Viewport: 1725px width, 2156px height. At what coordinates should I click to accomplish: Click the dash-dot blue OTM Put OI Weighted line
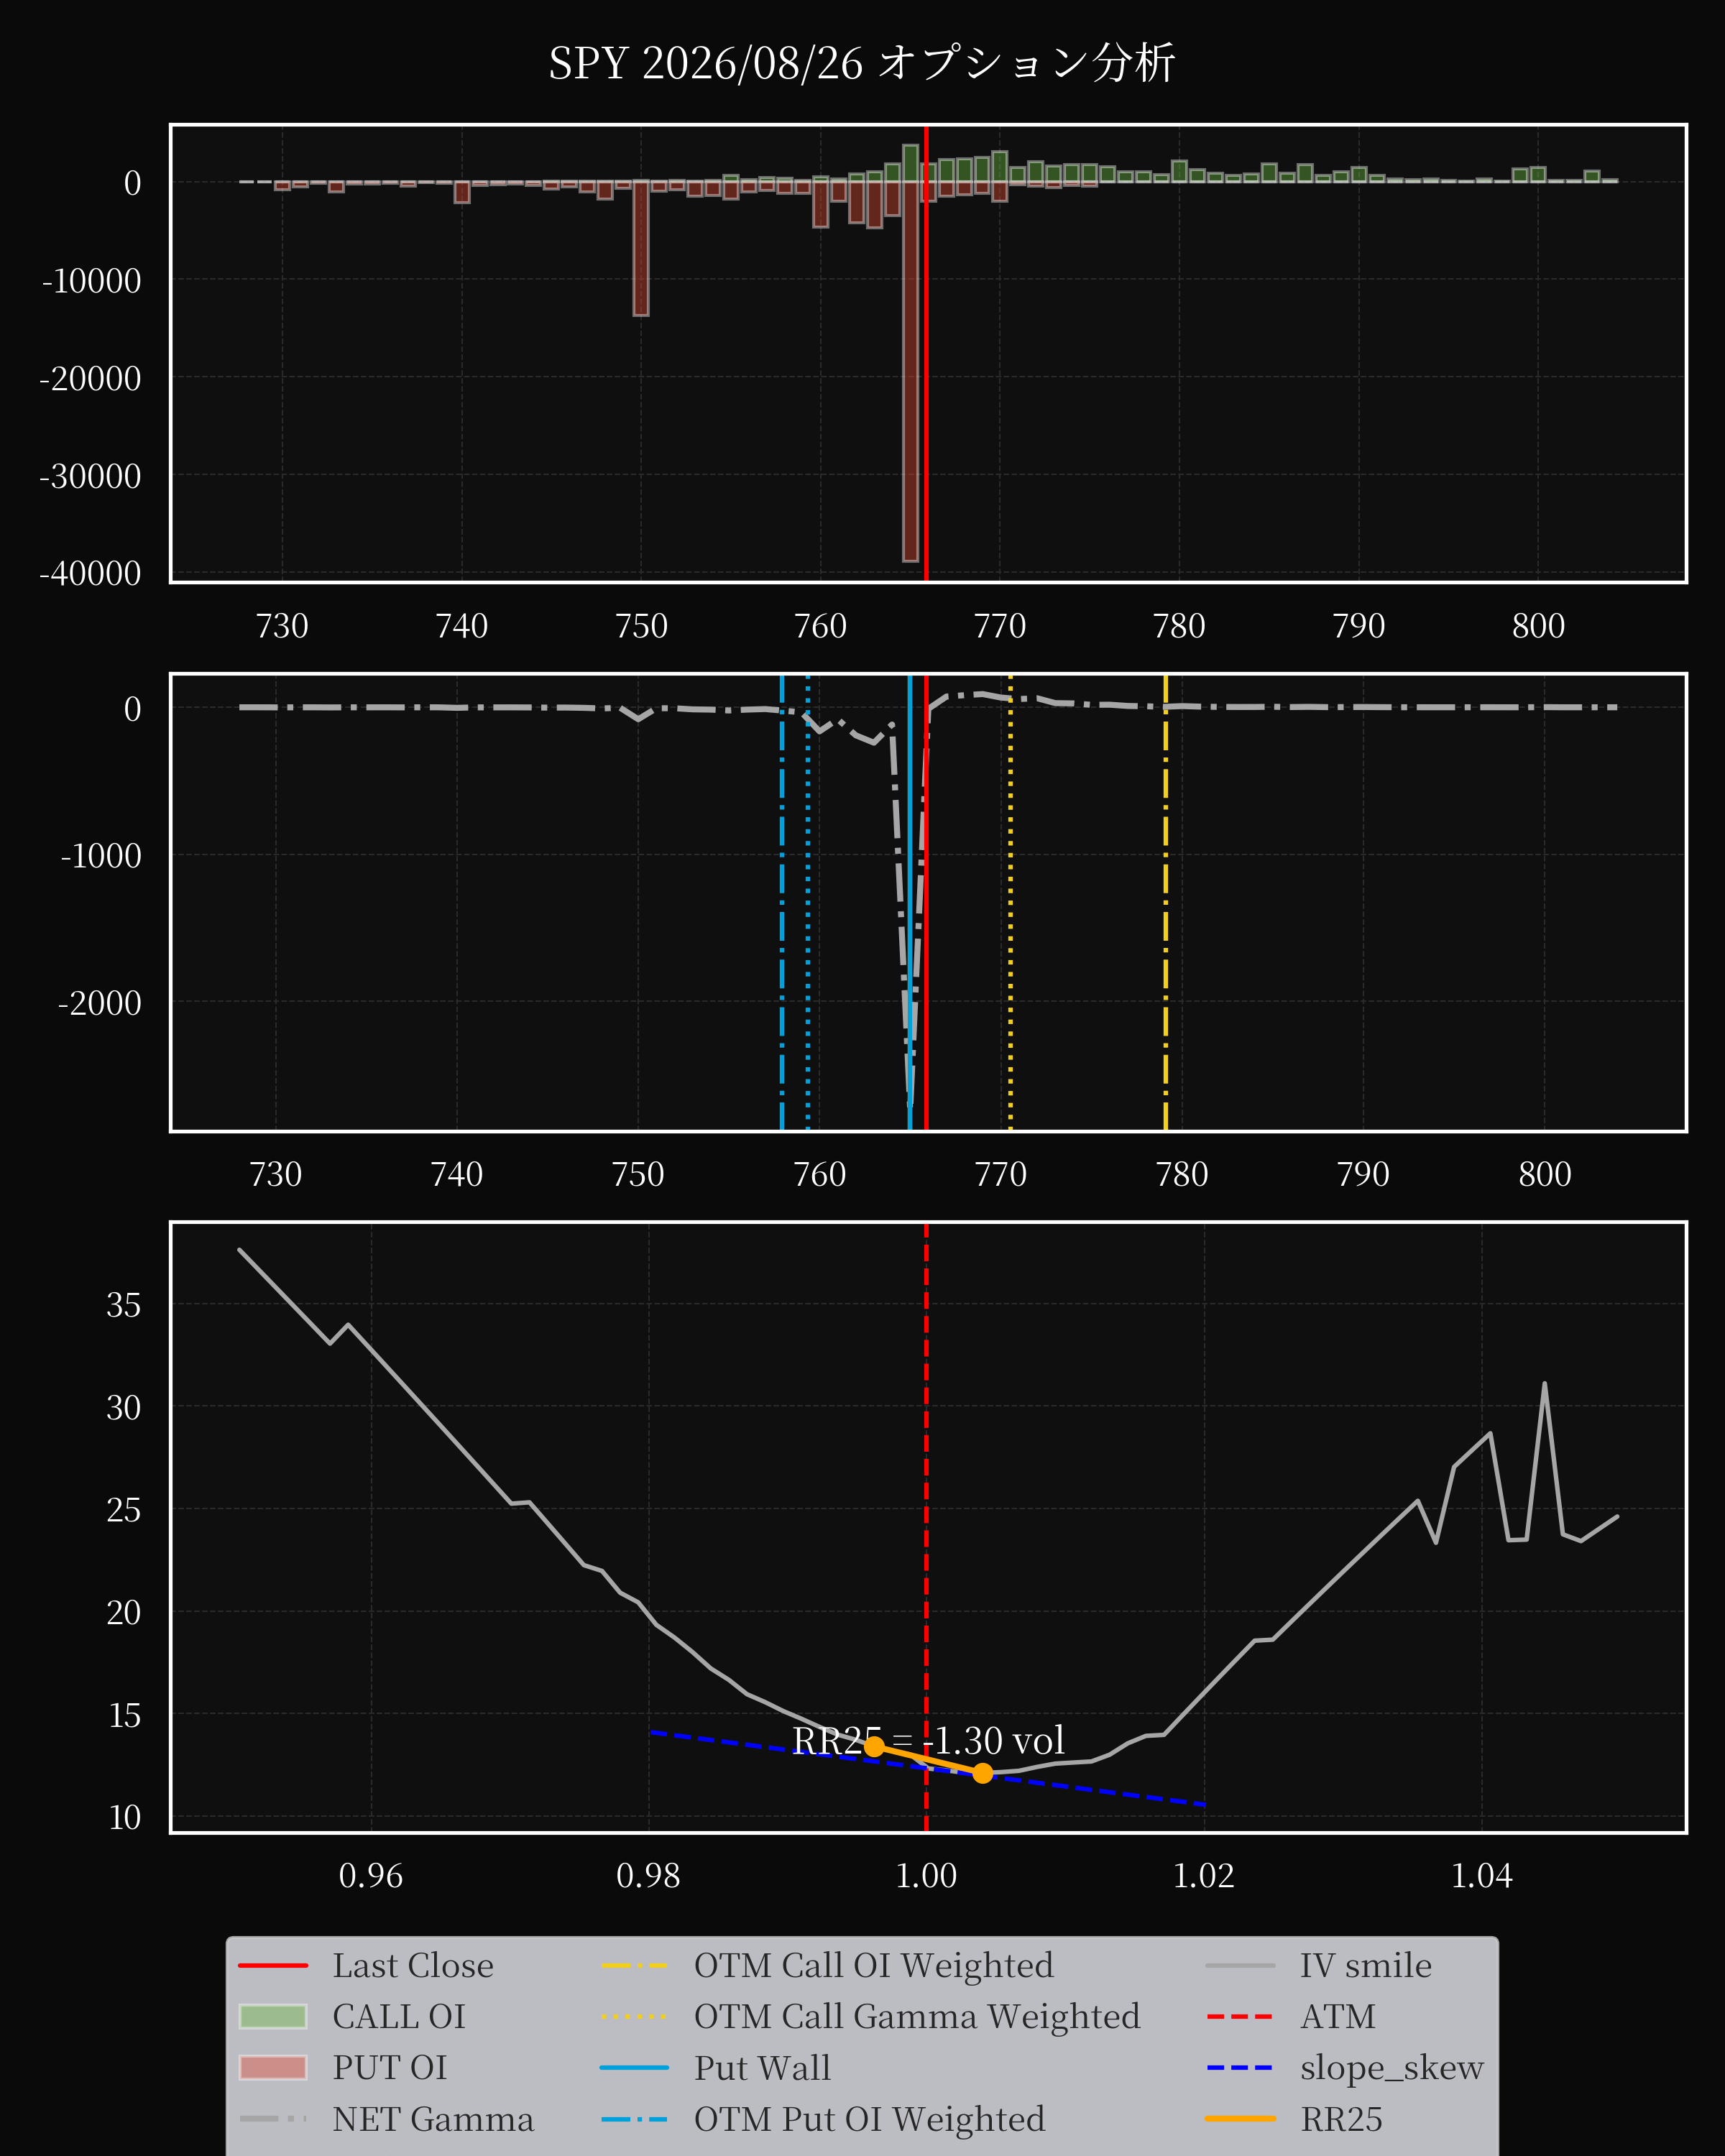(782, 903)
